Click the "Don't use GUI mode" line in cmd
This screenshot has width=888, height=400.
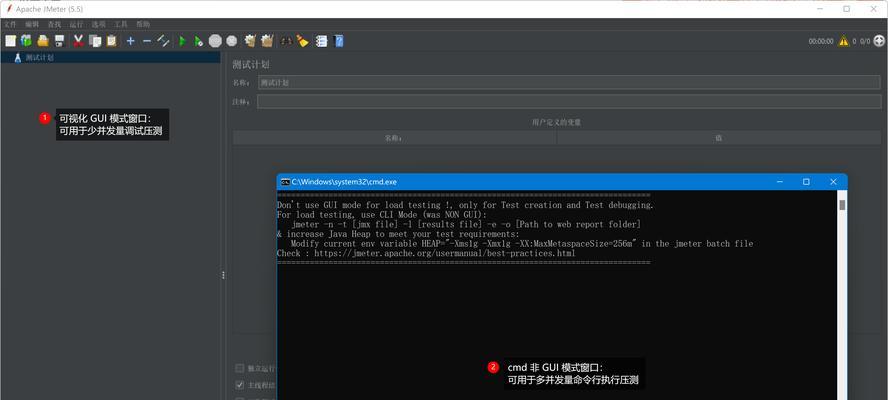click(466, 205)
